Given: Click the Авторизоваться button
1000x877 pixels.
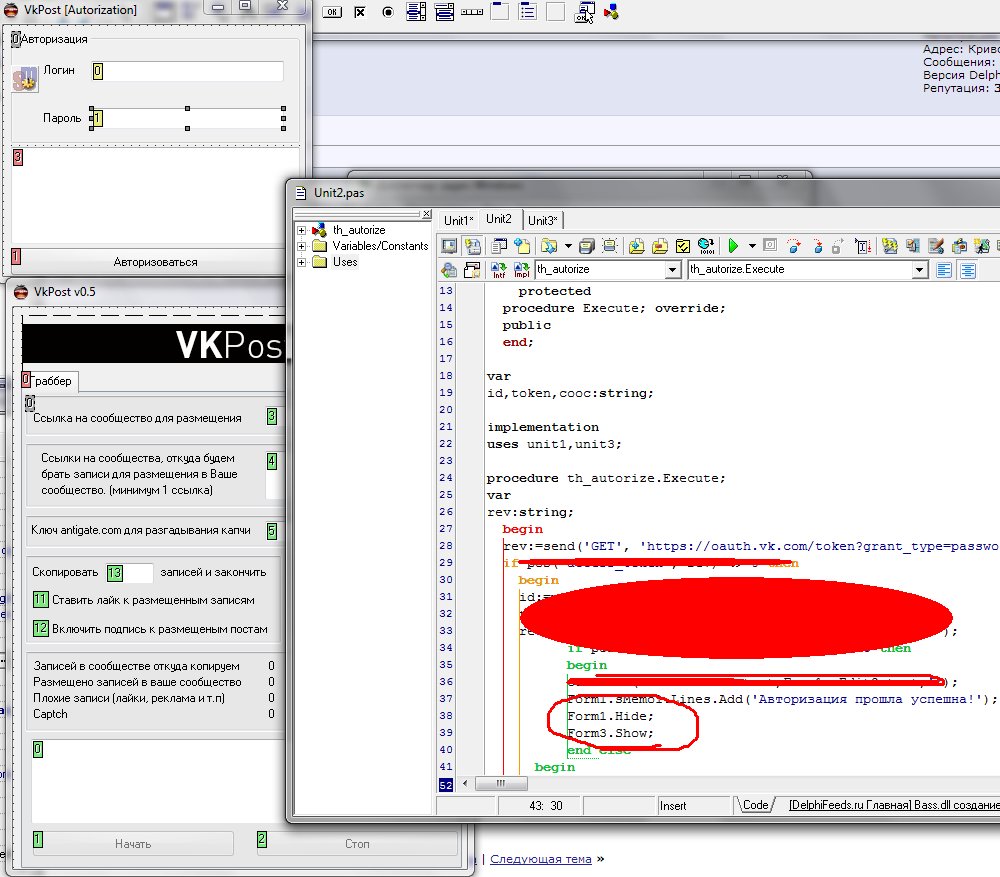Looking at the screenshot, I should (x=156, y=262).
